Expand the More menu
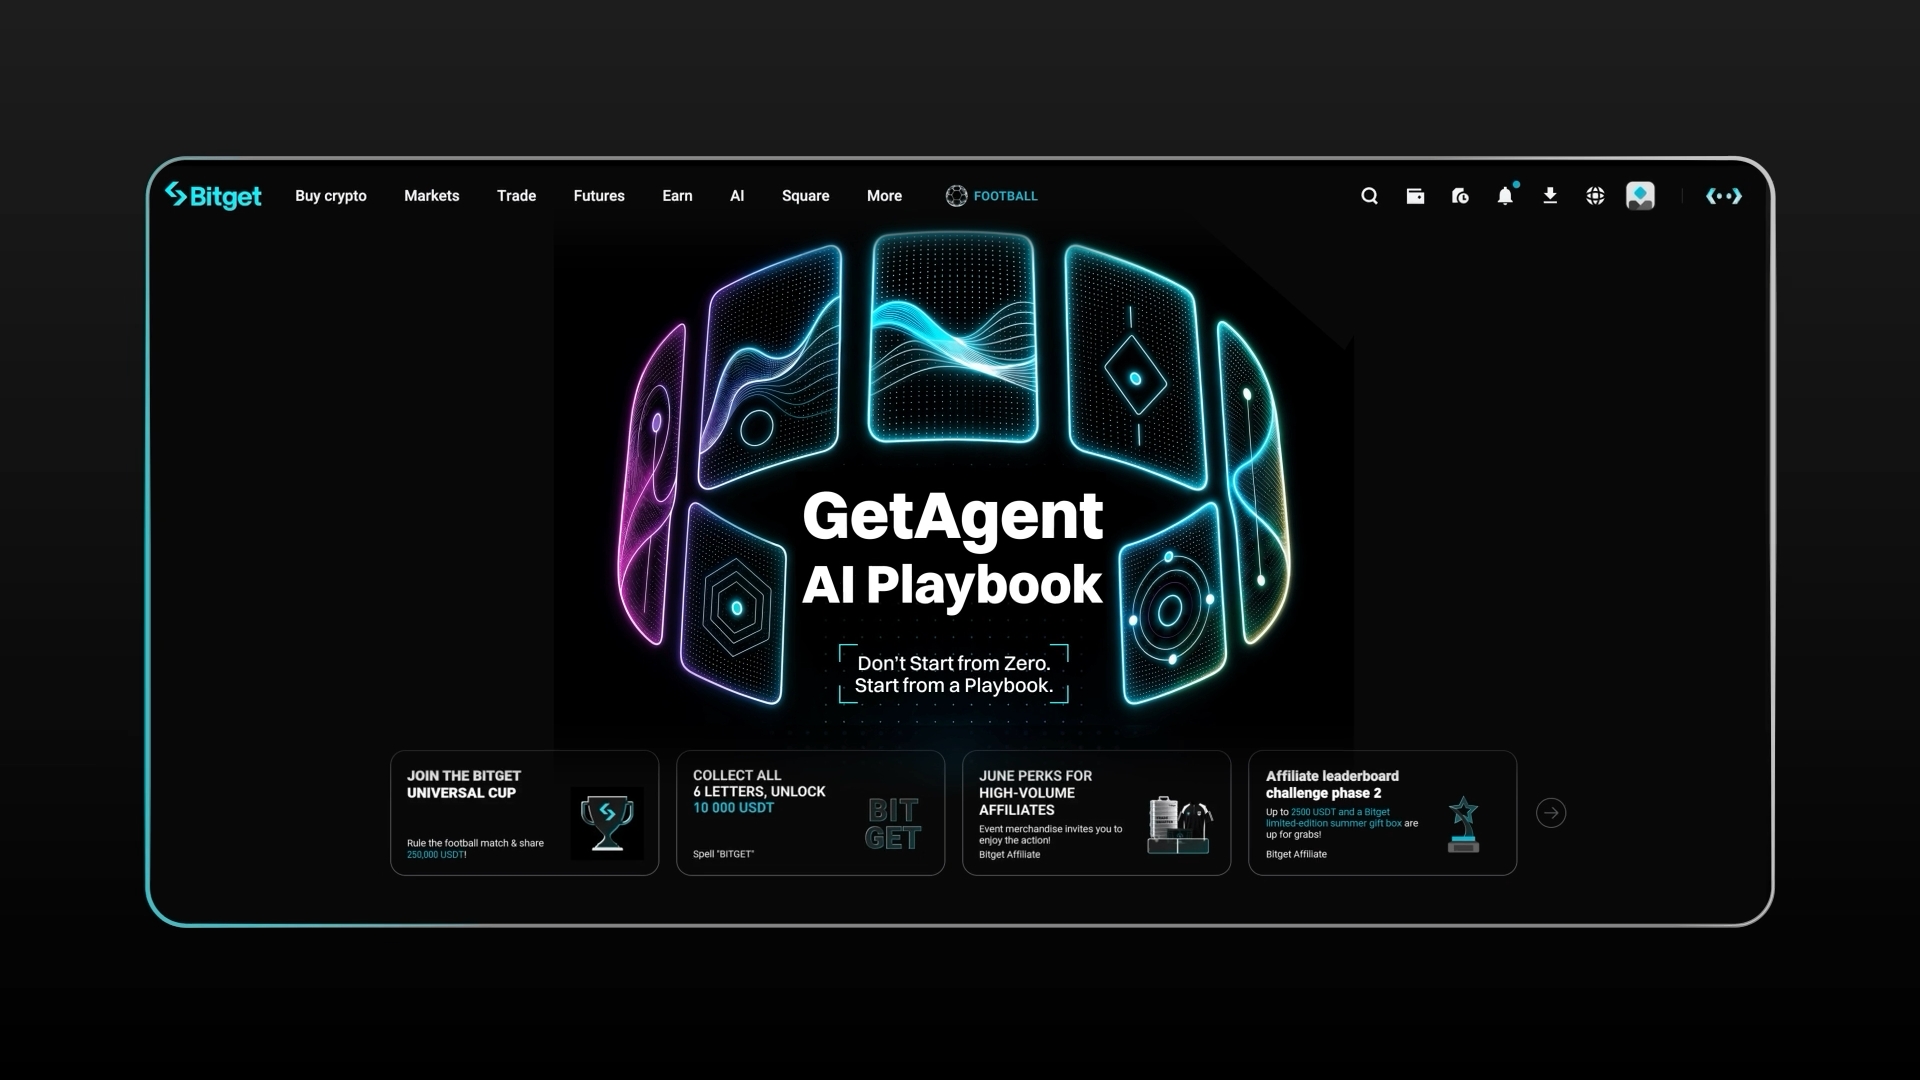 [x=884, y=196]
